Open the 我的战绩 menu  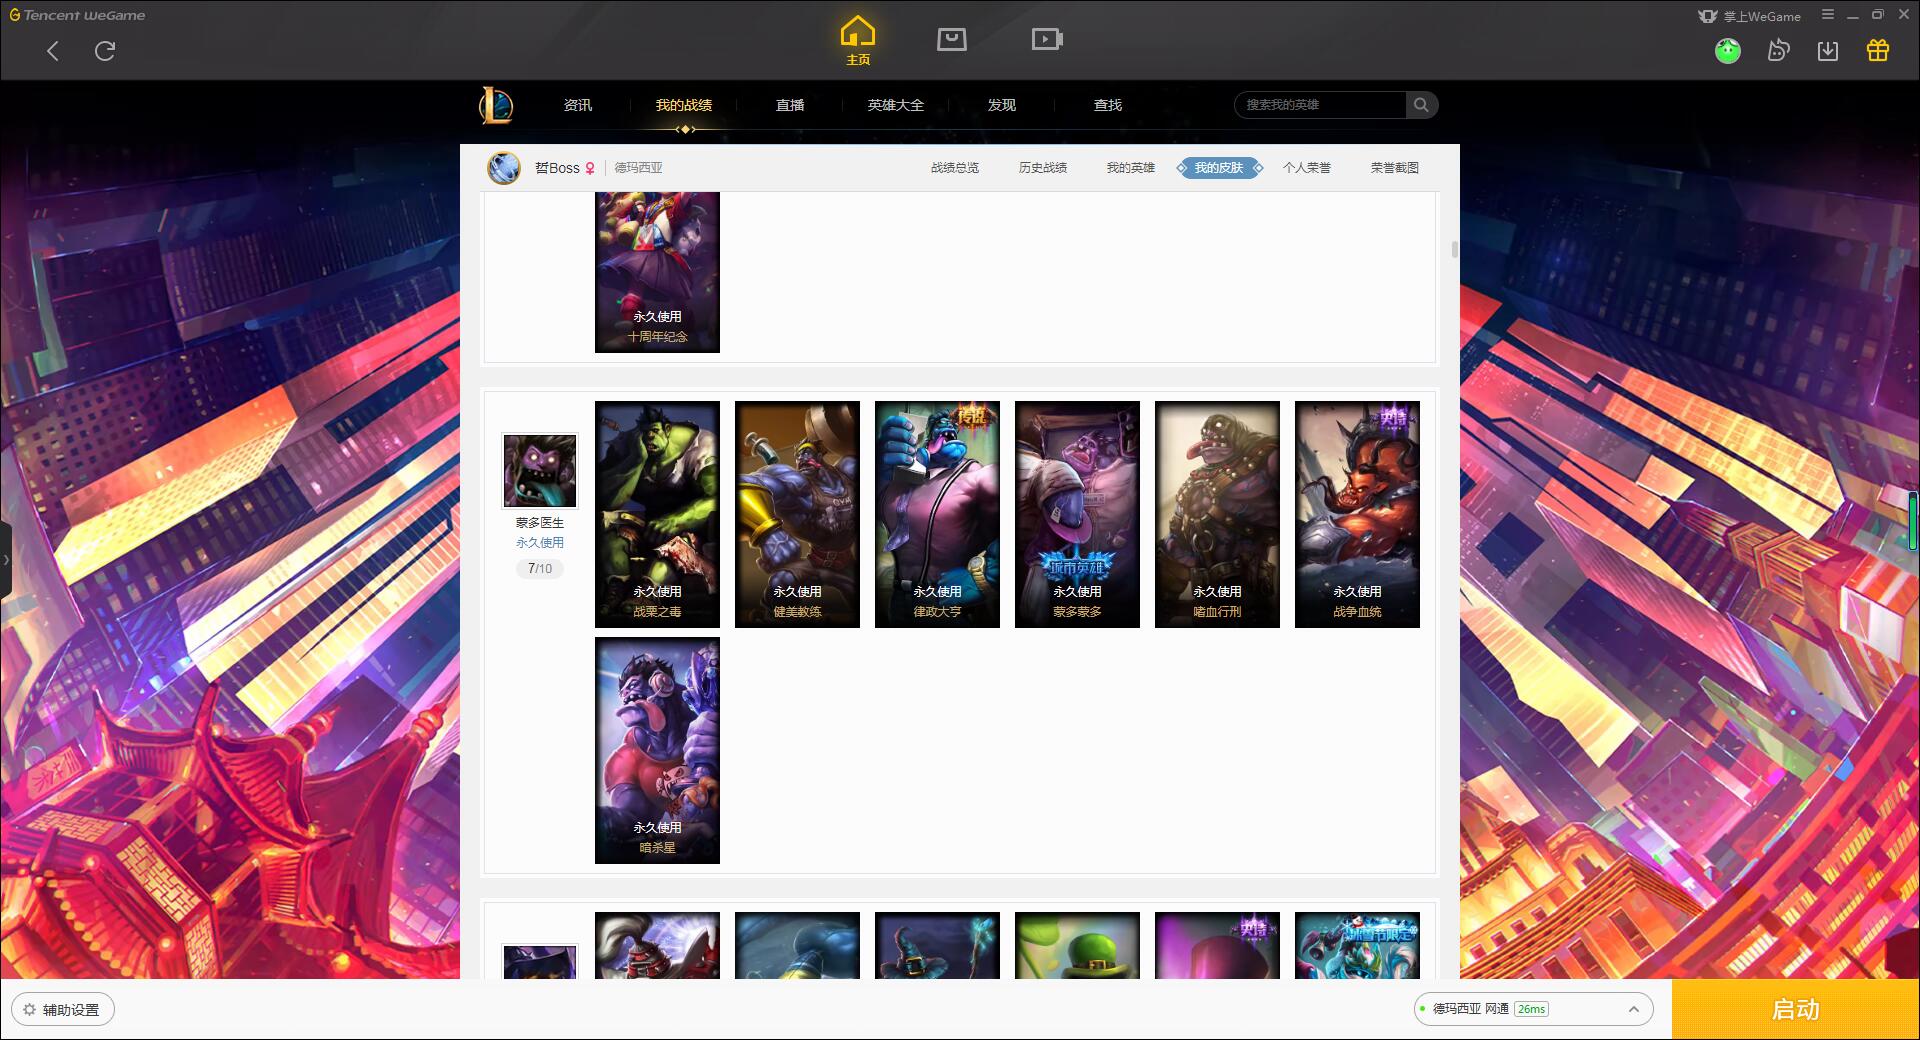click(x=684, y=105)
